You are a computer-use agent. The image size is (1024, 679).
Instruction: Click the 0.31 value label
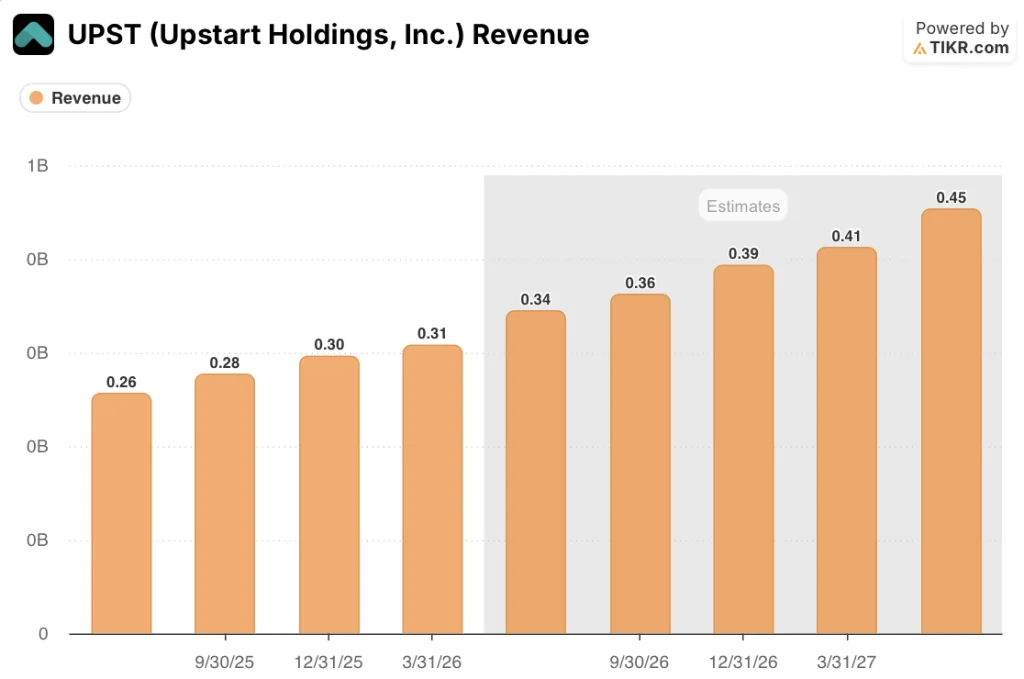(x=432, y=333)
